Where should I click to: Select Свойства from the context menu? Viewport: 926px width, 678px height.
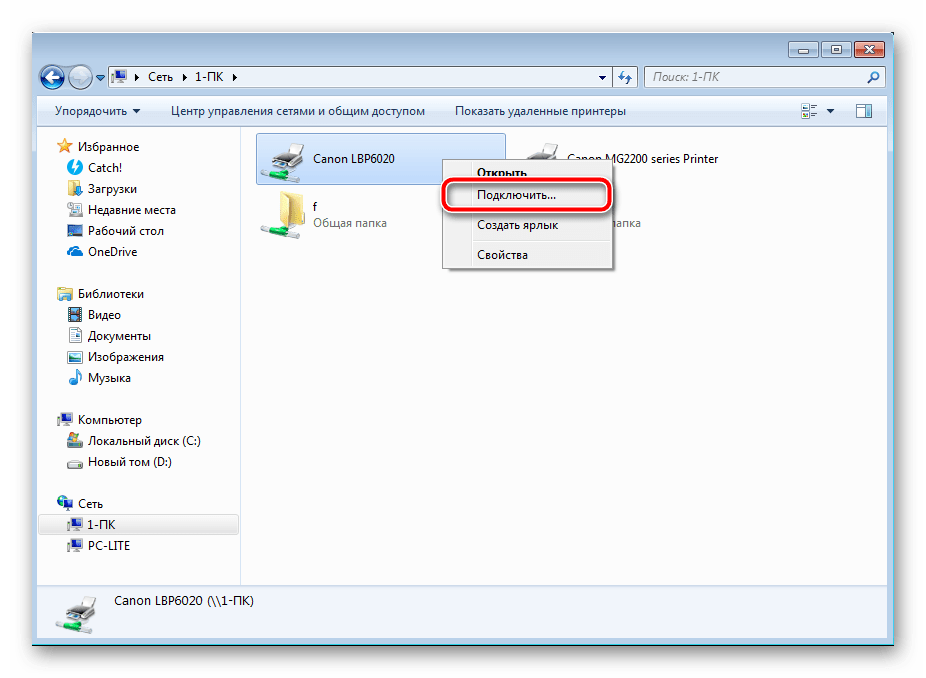coord(502,255)
